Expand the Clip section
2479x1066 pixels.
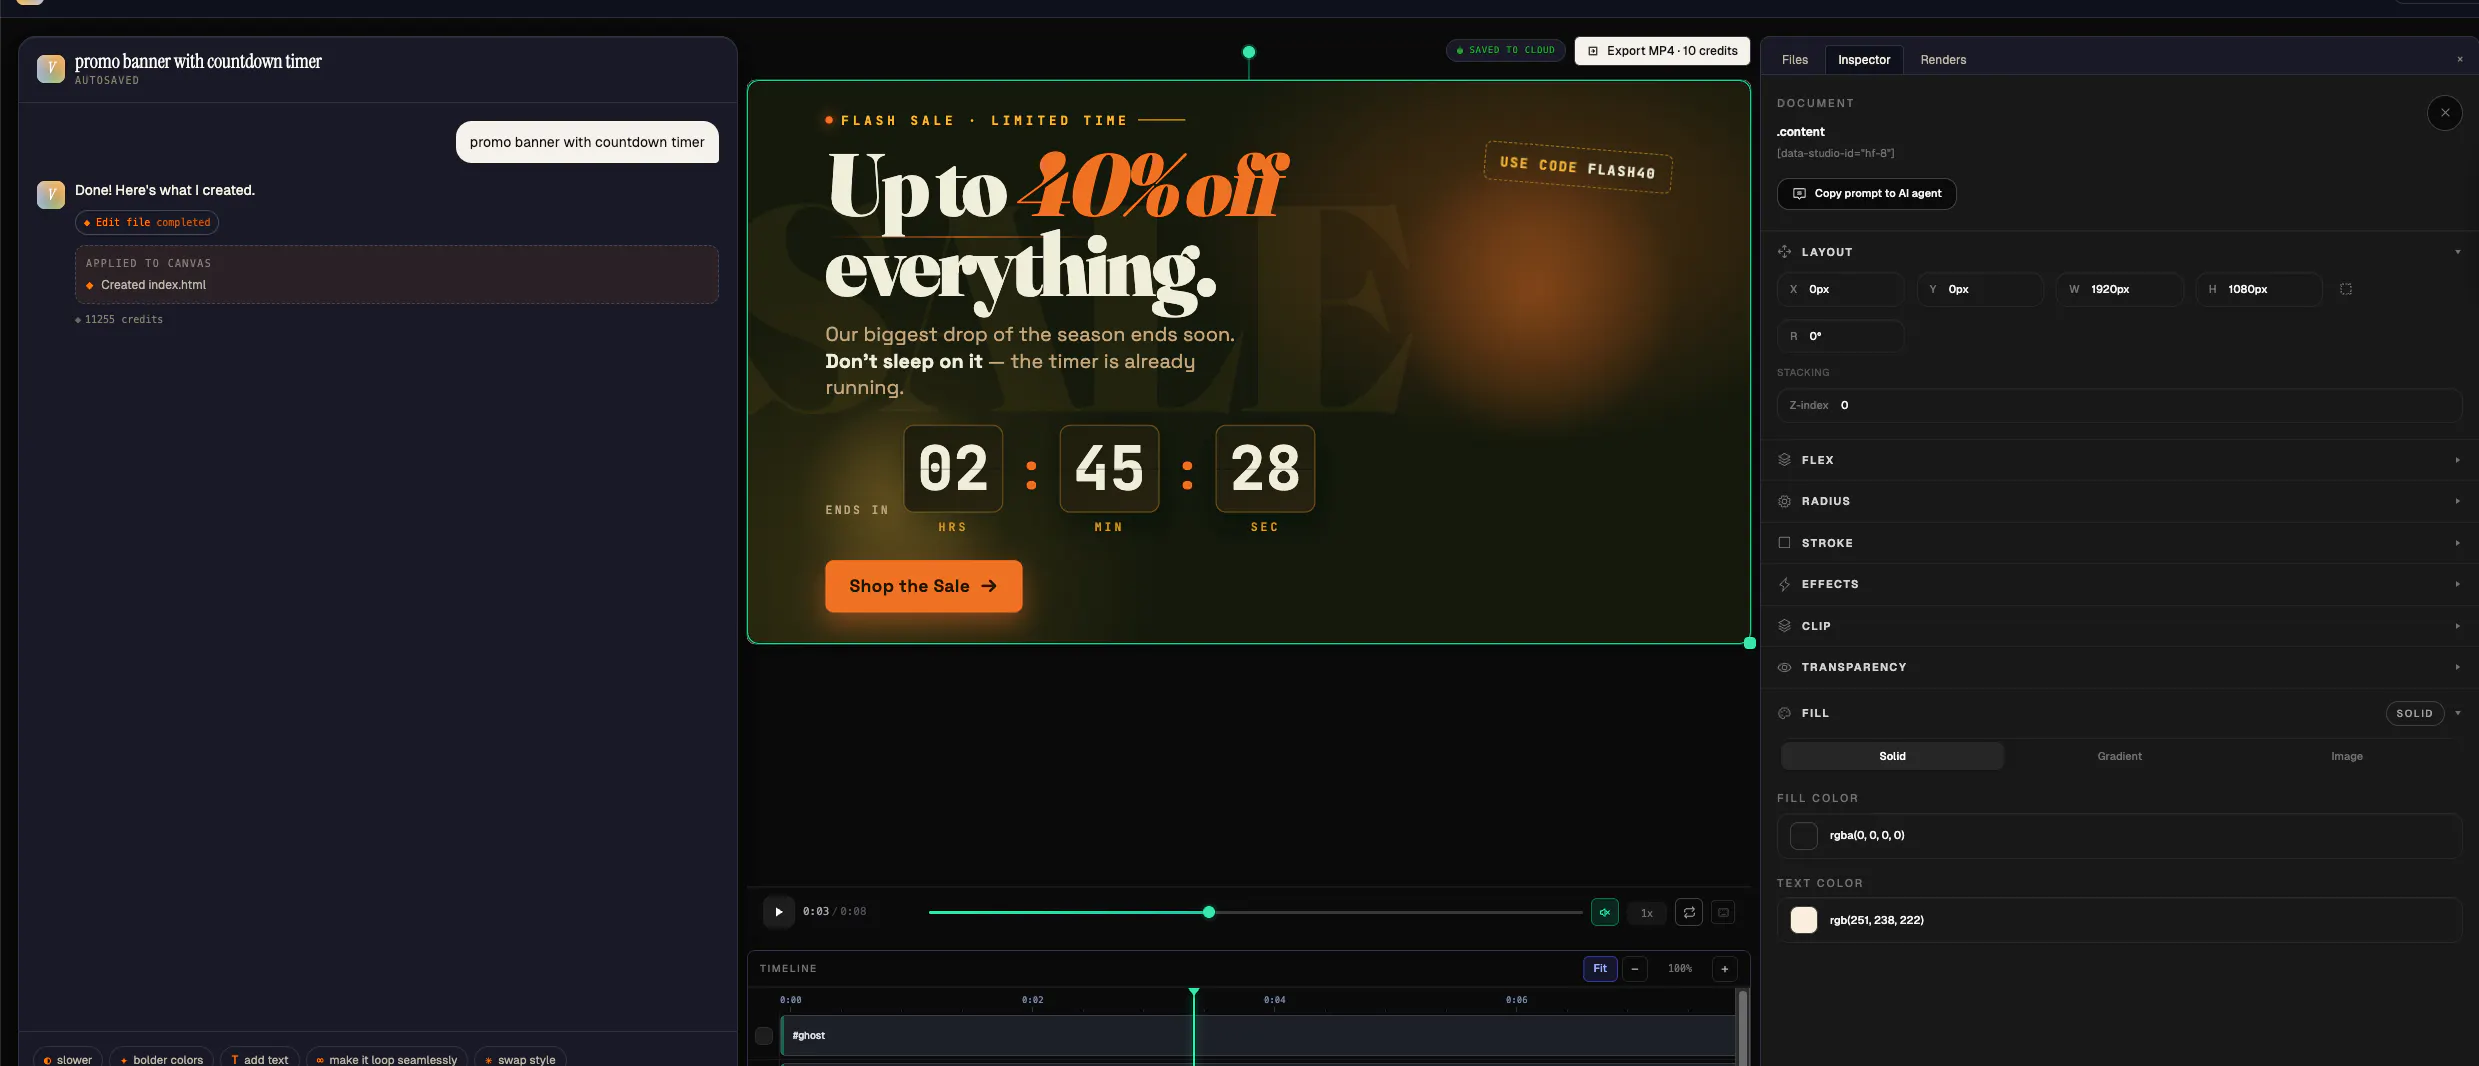(2457, 626)
